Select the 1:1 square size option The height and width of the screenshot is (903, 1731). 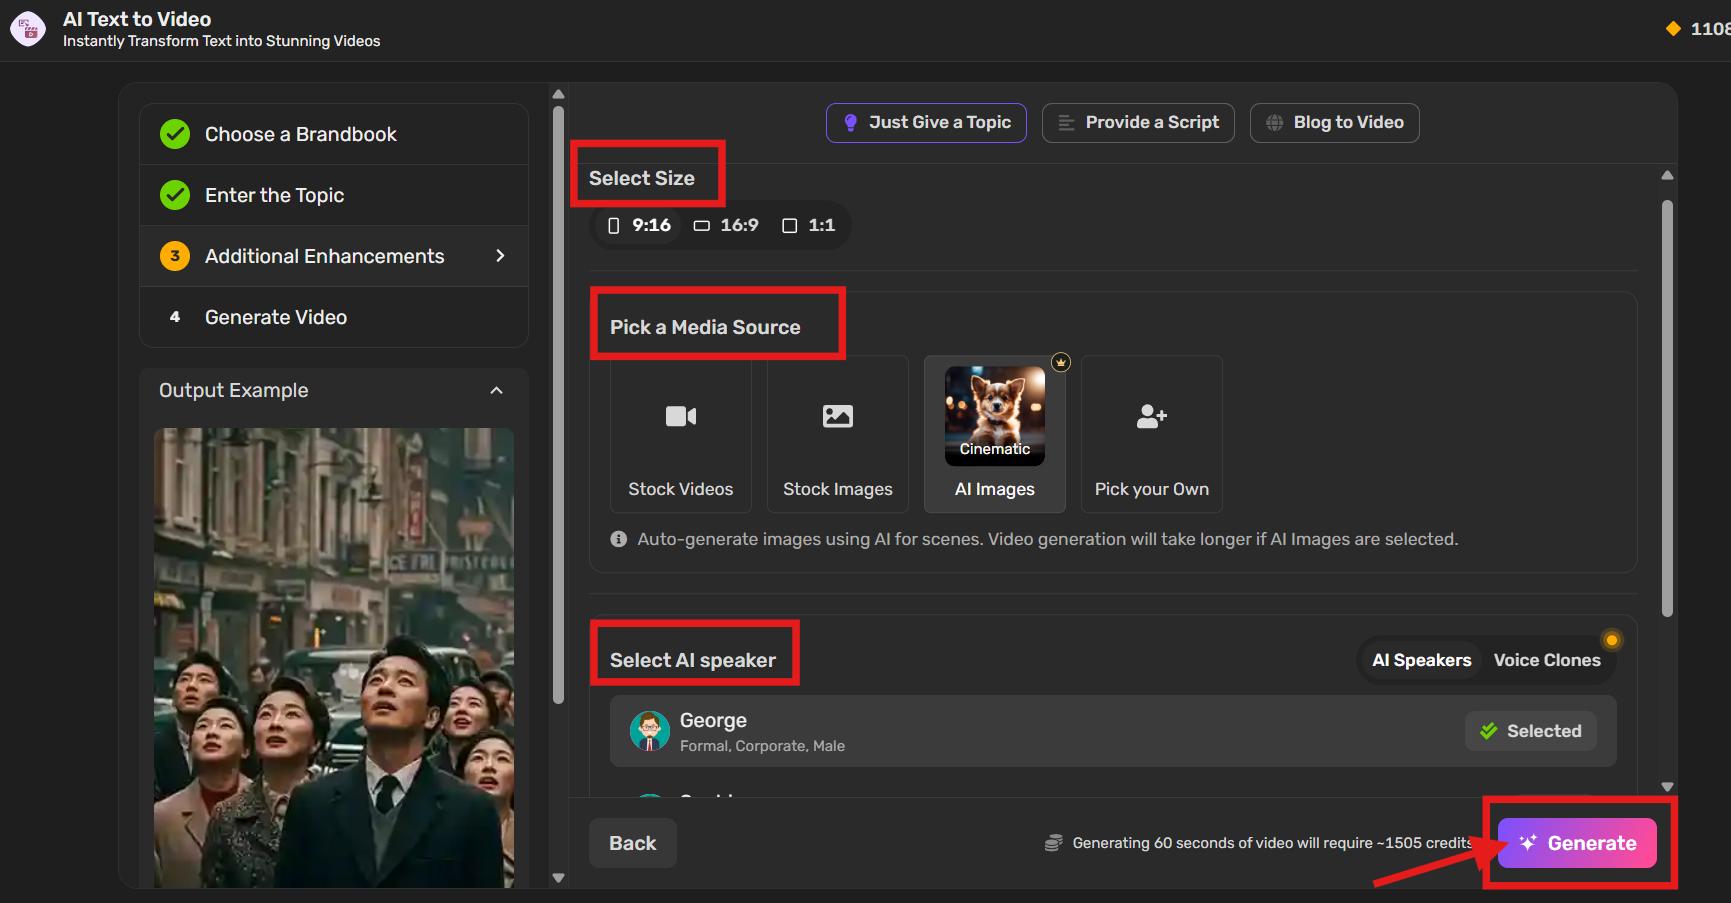[x=808, y=225]
